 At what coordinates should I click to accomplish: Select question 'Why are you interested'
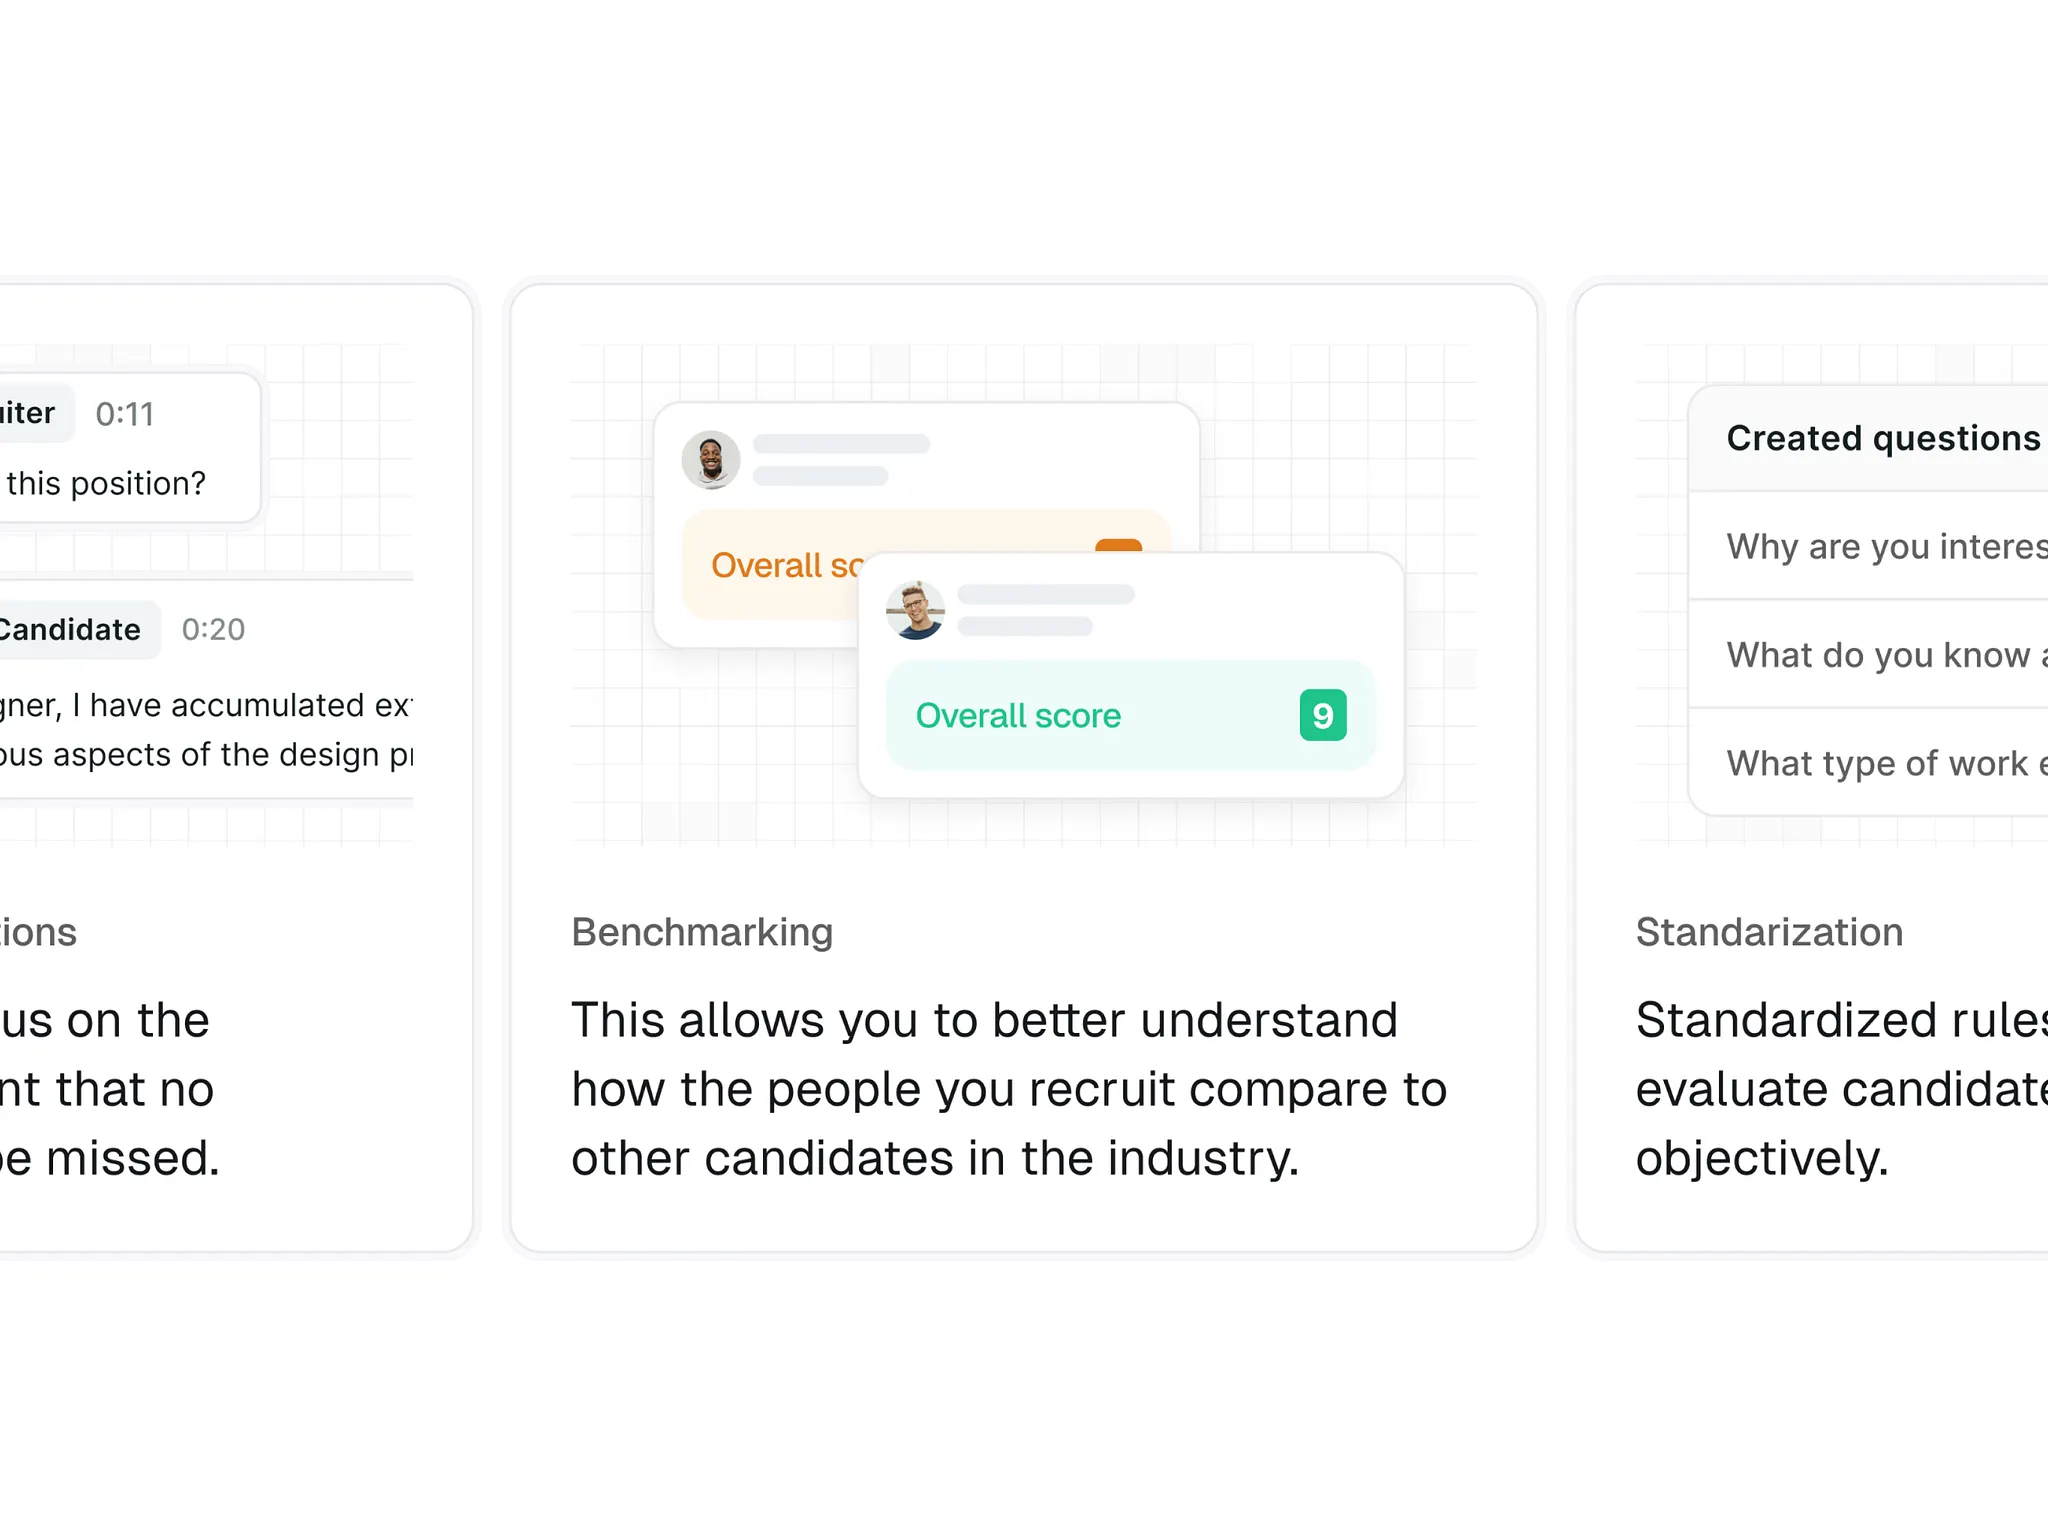[1868, 546]
